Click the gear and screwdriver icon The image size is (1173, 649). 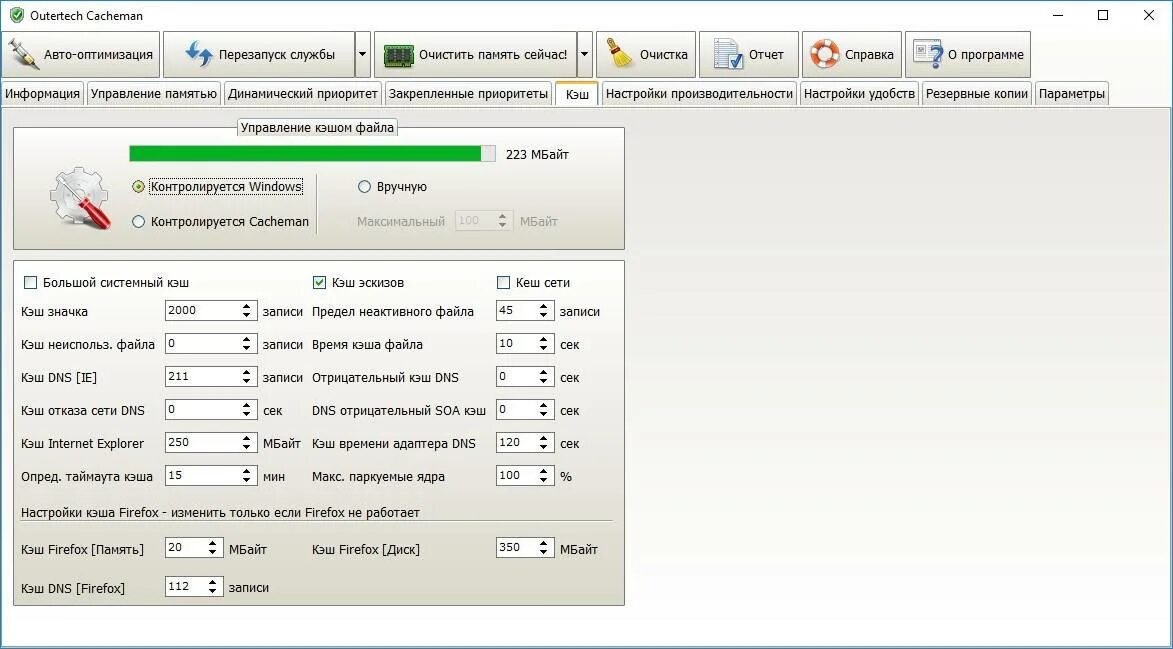pyautogui.click(x=80, y=197)
